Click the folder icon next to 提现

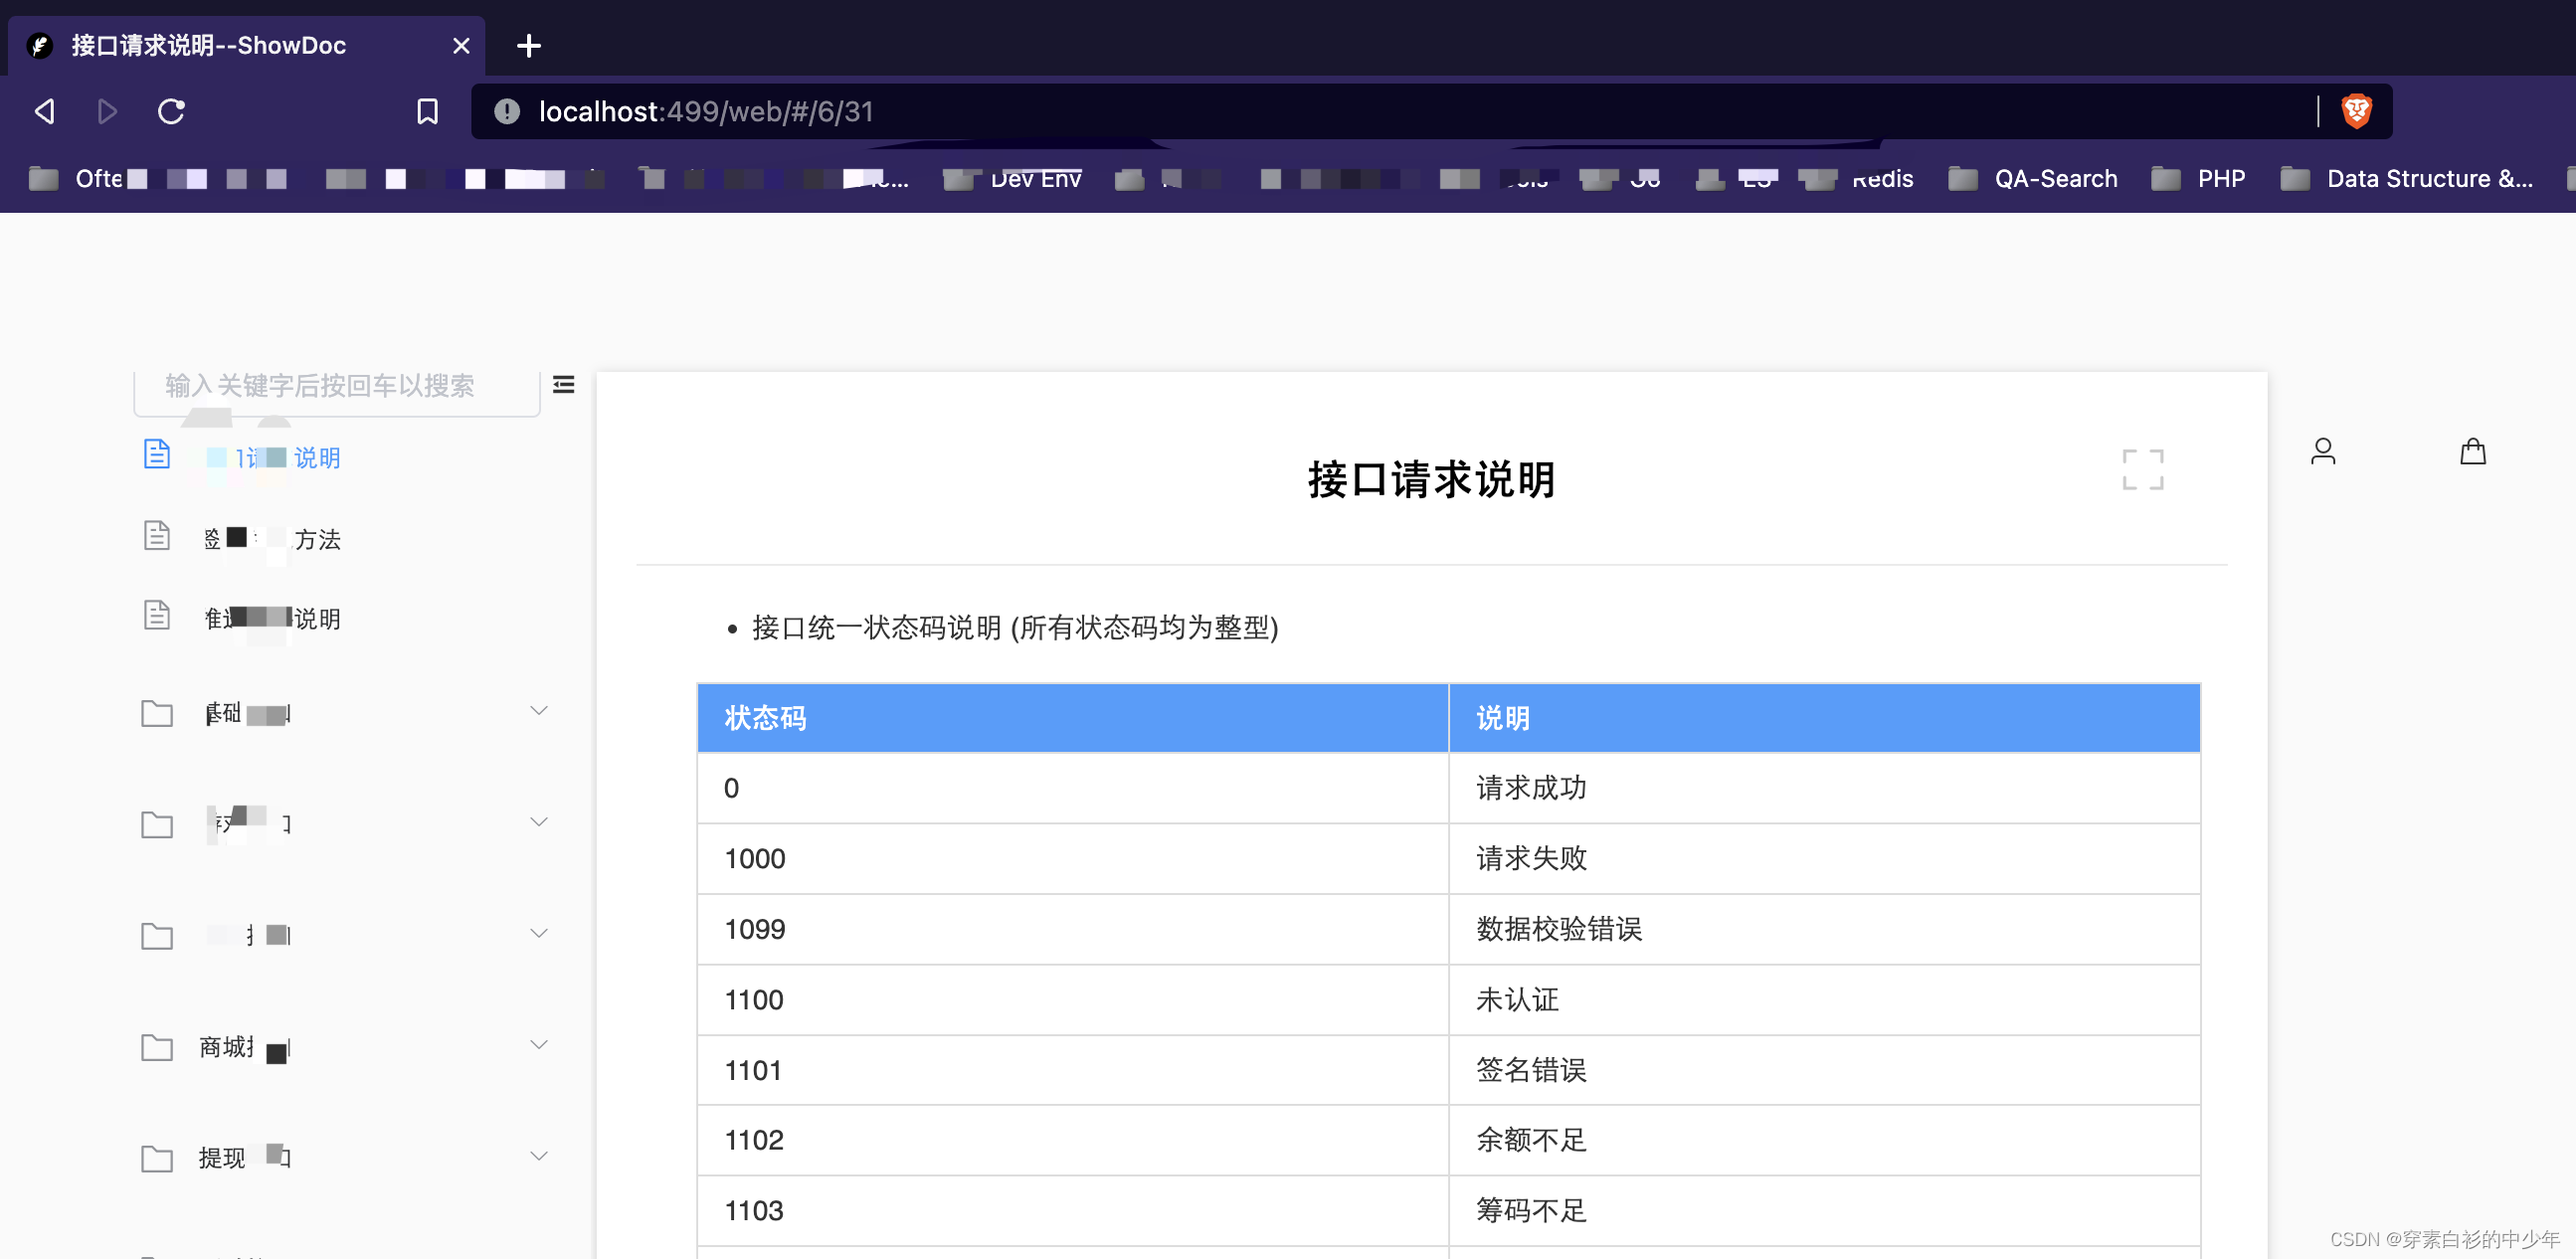point(157,1157)
